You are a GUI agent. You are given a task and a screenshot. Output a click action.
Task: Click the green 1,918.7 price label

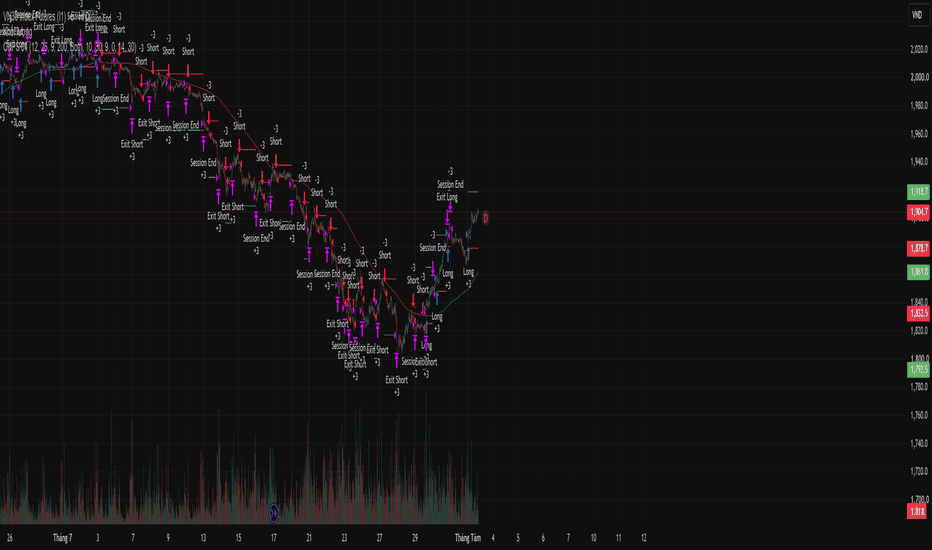(918, 192)
